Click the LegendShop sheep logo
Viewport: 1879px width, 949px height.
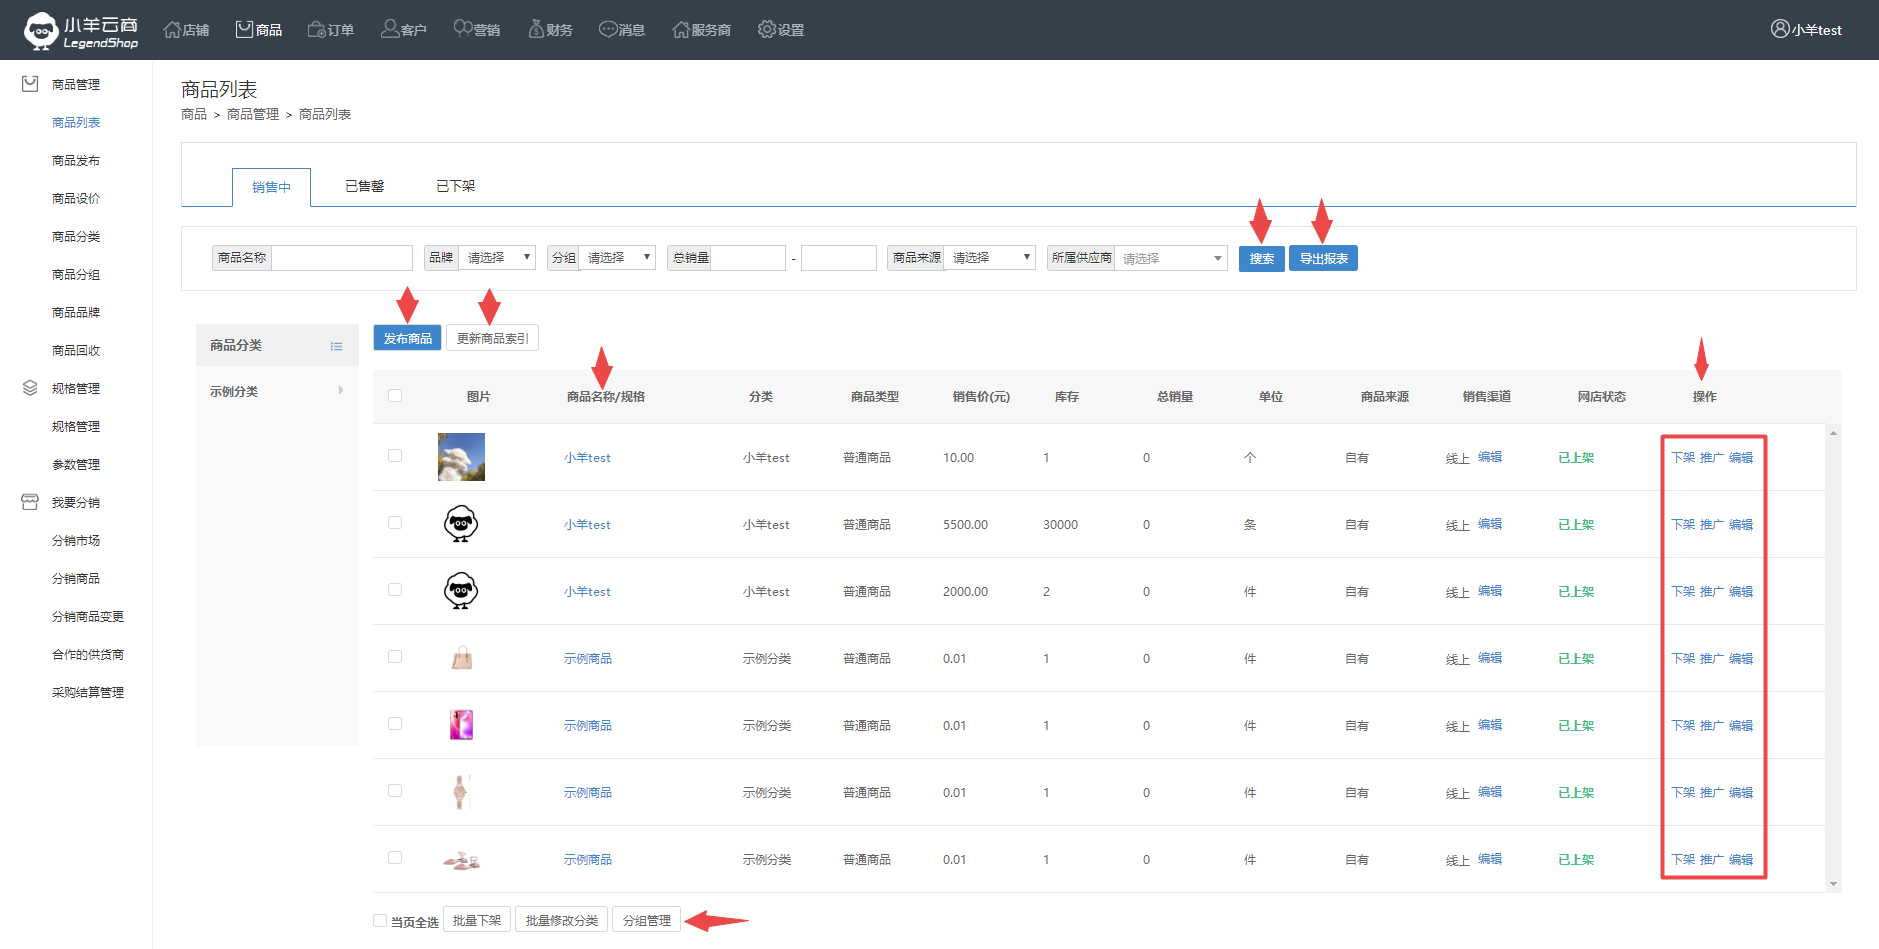(x=41, y=30)
